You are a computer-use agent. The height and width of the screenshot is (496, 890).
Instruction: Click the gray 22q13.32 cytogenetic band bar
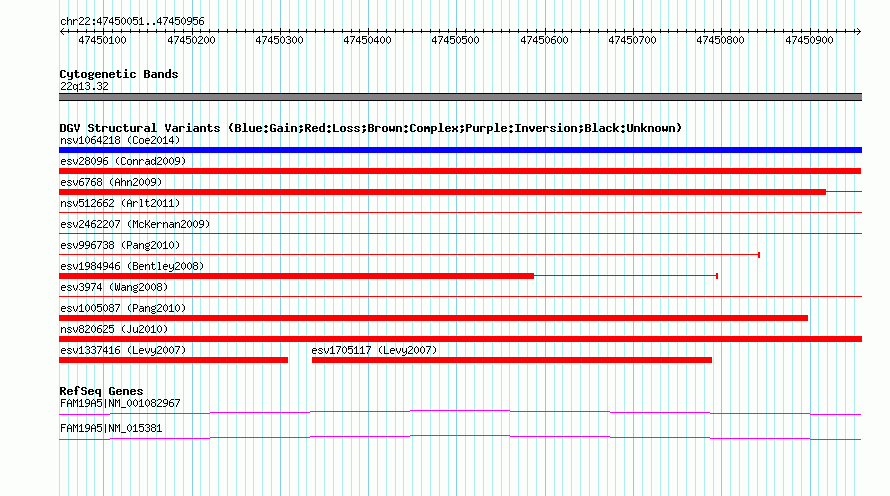click(460, 97)
